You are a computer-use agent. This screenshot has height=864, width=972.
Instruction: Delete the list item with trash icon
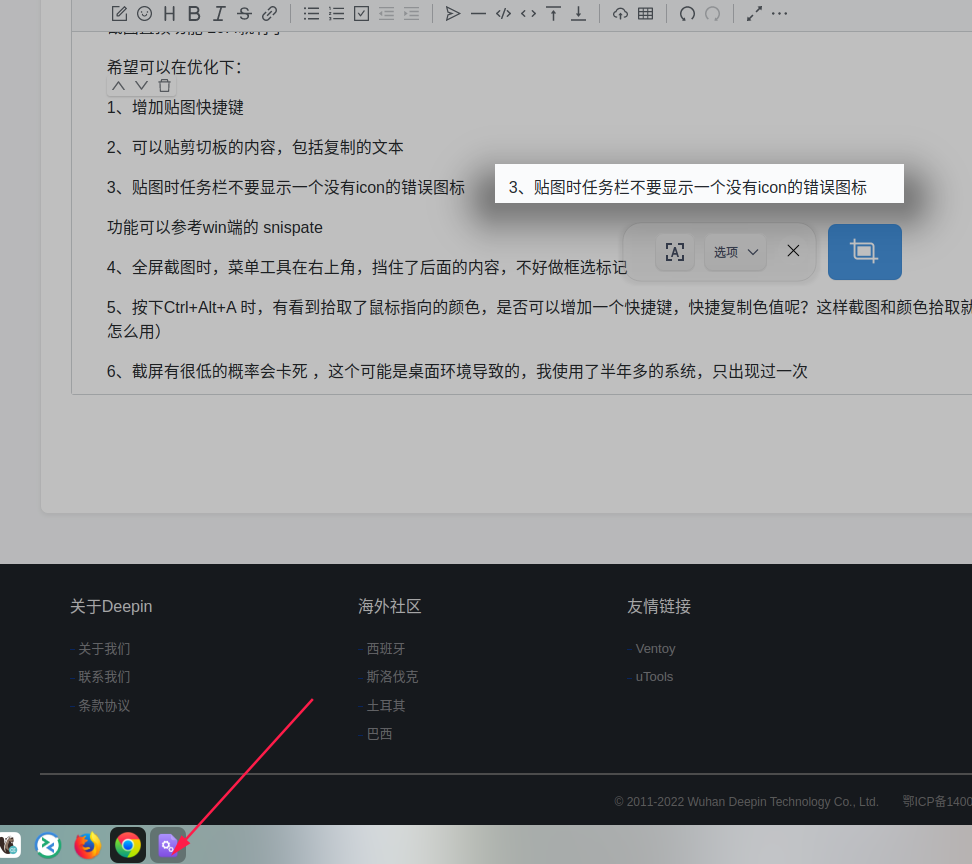(164, 86)
